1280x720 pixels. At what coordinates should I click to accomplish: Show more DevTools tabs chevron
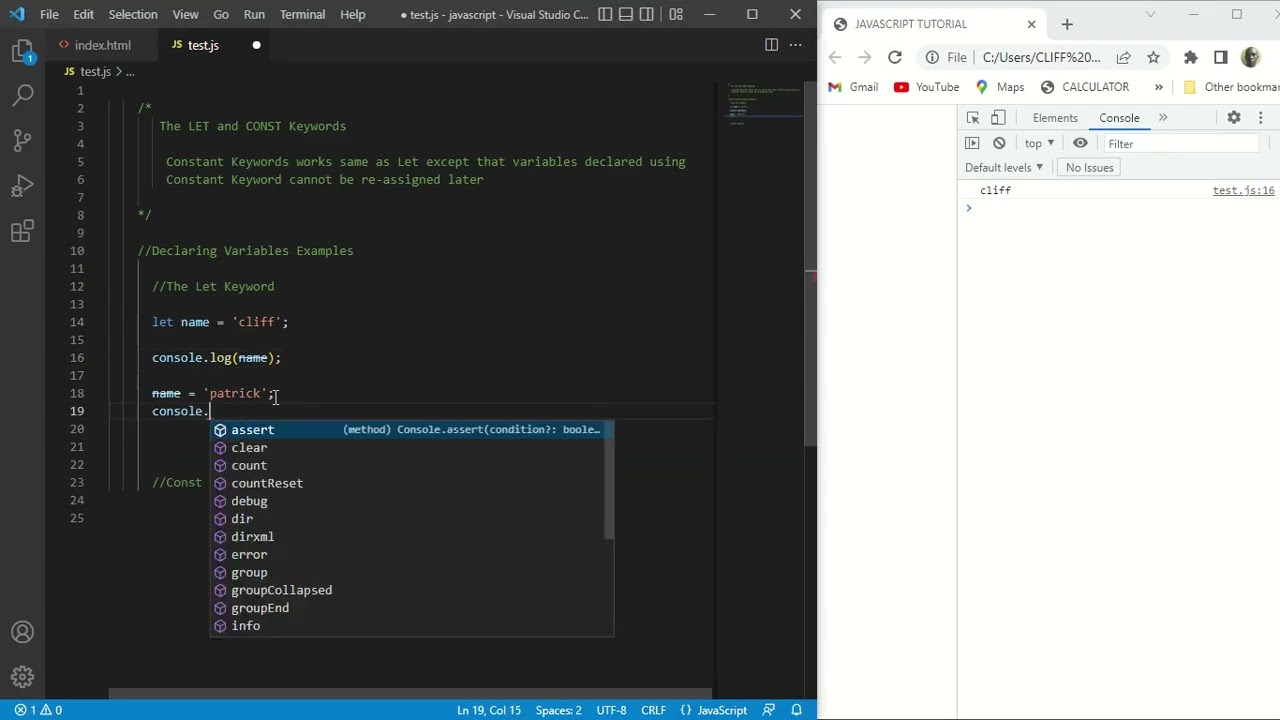point(1163,118)
